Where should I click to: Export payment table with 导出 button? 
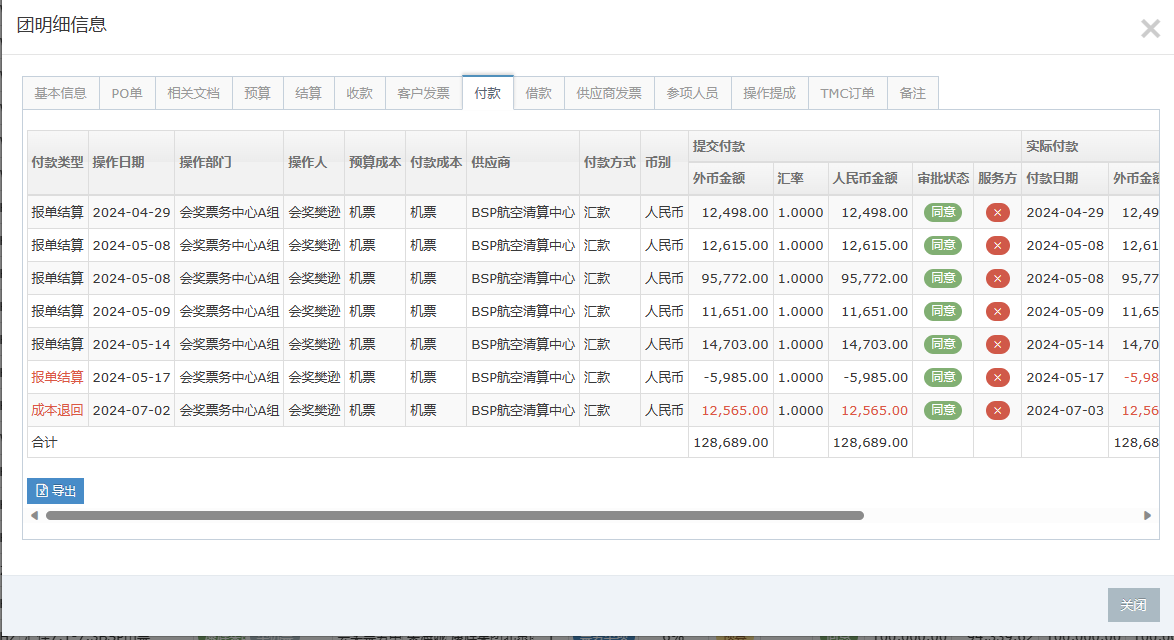pyautogui.click(x=56, y=491)
